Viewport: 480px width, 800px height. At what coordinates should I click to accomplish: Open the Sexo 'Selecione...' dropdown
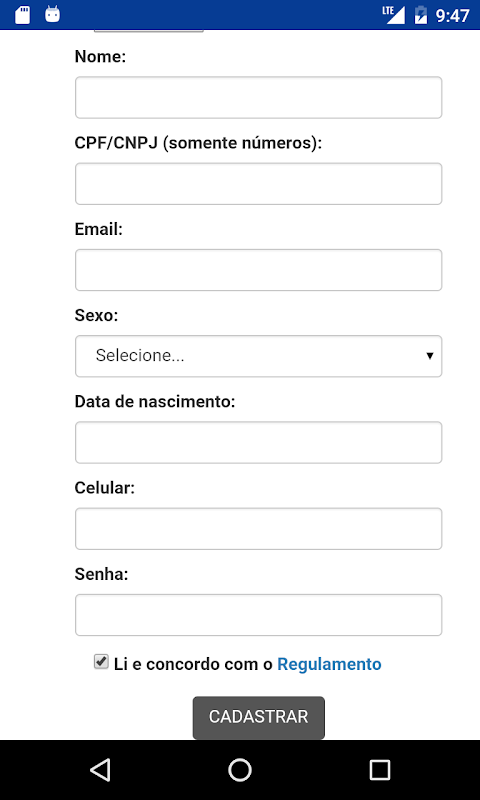coord(259,356)
